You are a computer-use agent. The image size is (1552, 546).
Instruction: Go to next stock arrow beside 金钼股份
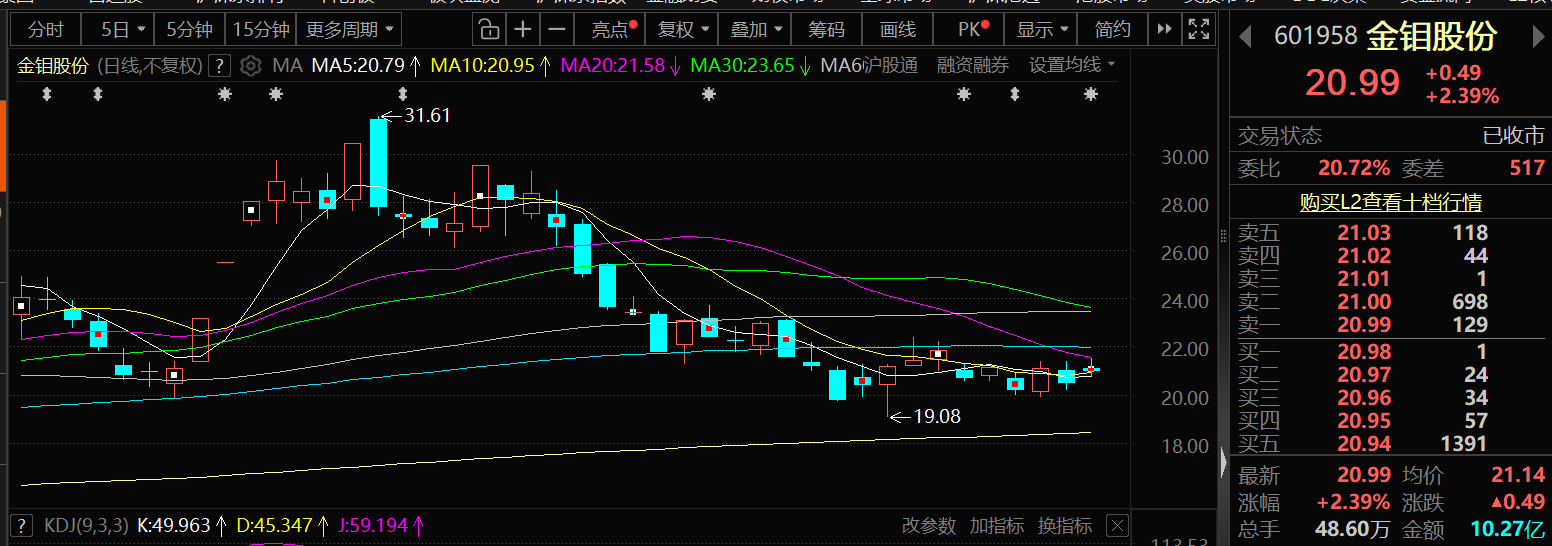pyautogui.click(x=1538, y=38)
